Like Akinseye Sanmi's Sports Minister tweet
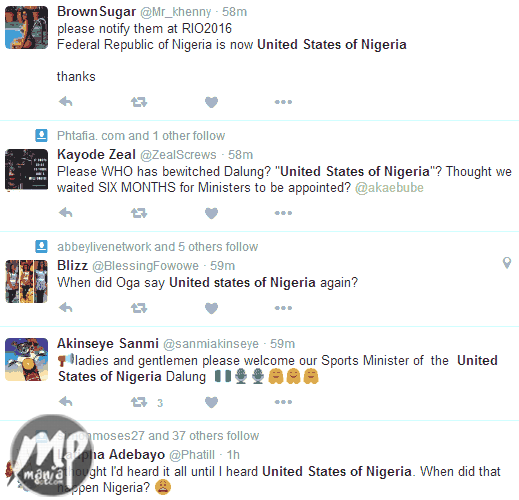519x500 pixels. coord(211,402)
